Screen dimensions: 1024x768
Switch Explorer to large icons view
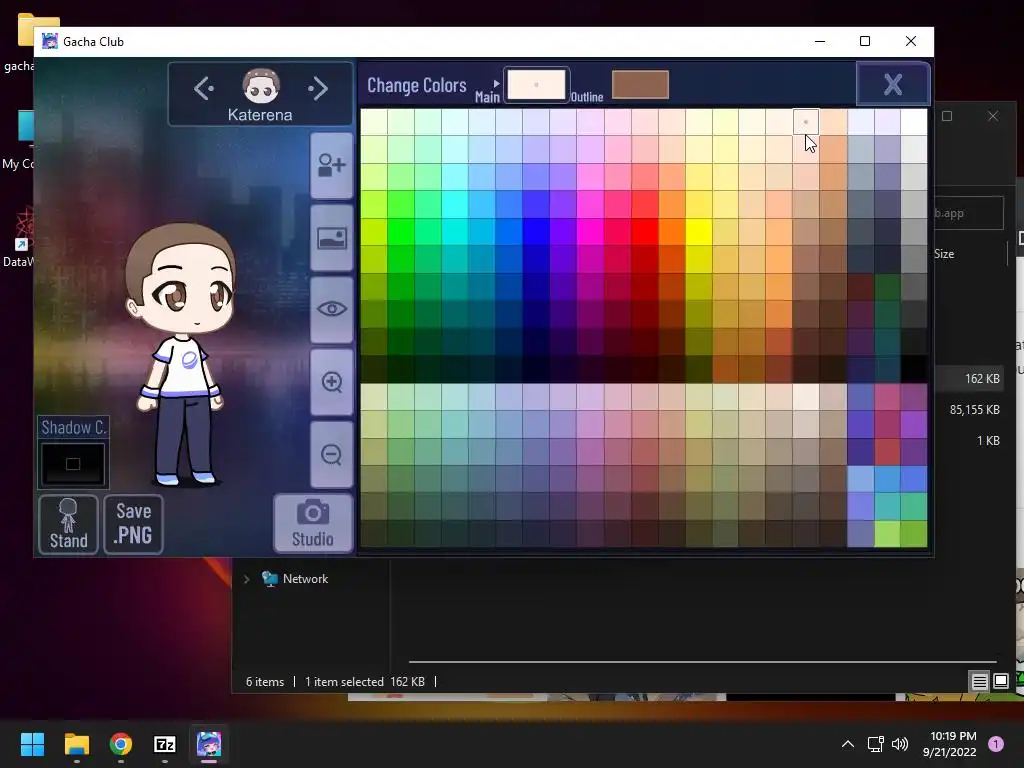click(x=1000, y=682)
